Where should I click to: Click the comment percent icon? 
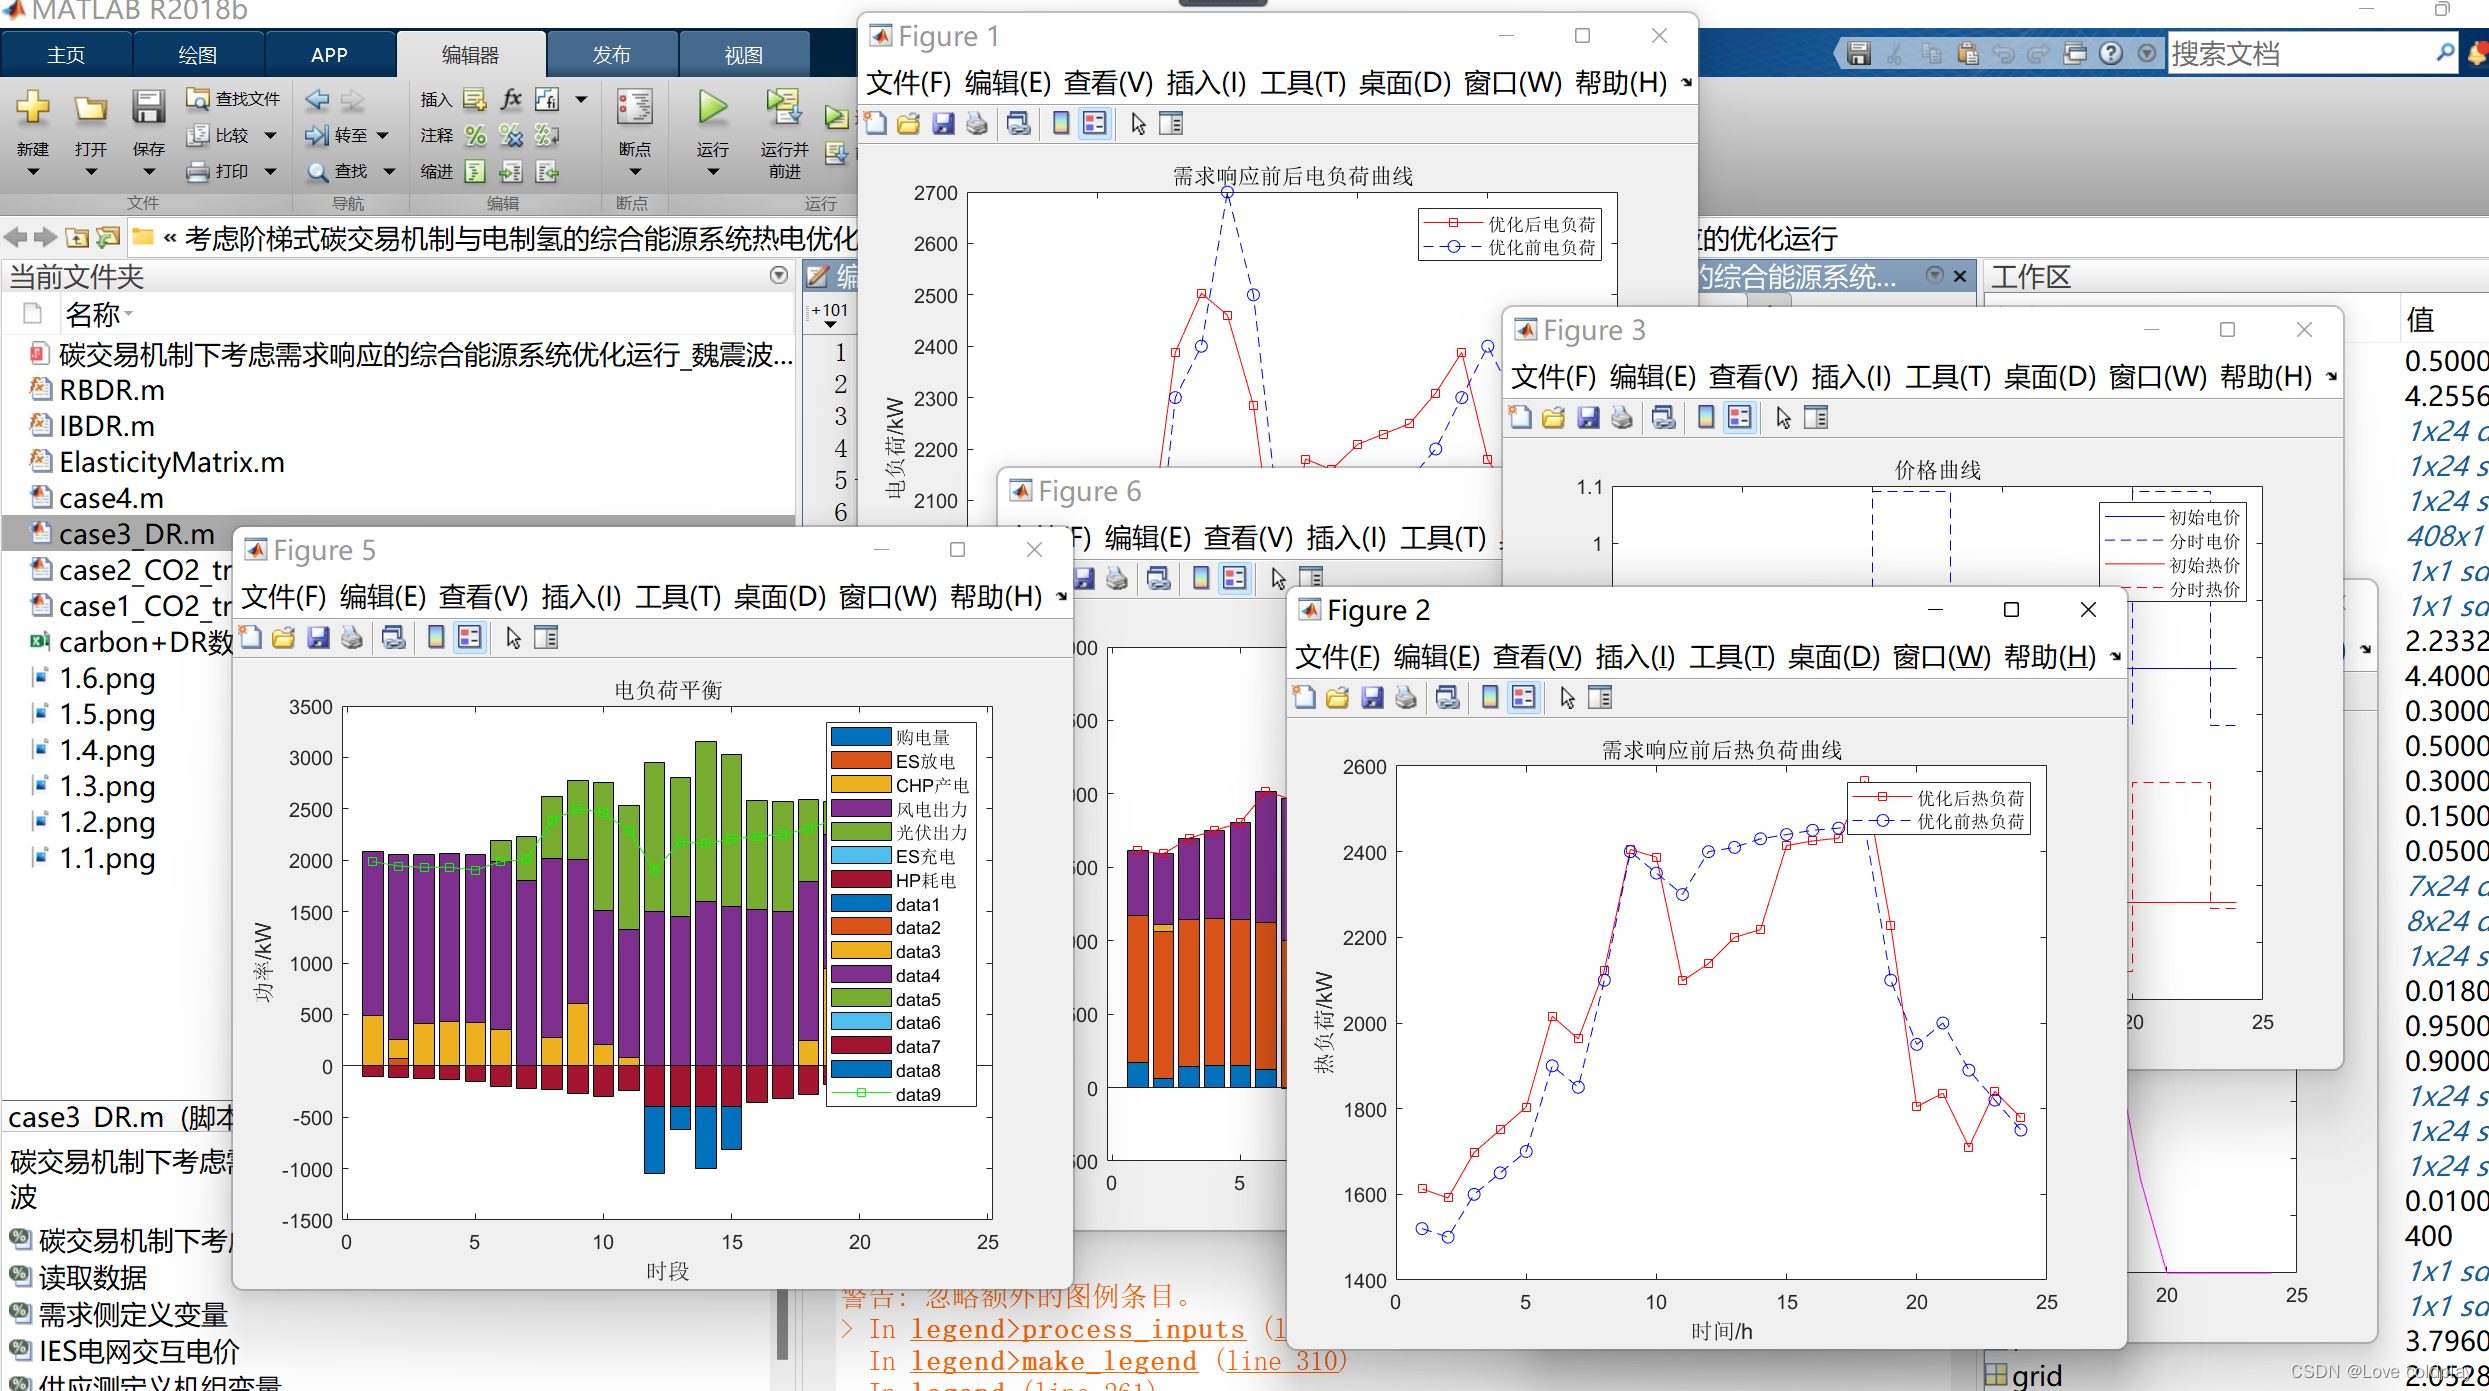pyautogui.click(x=475, y=135)
